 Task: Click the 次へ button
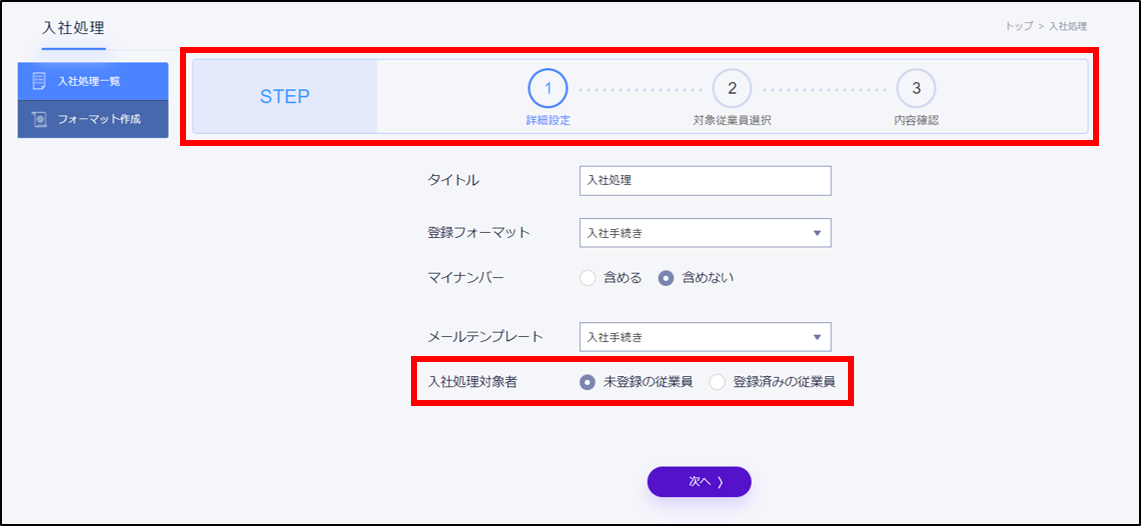coord(699,482)
